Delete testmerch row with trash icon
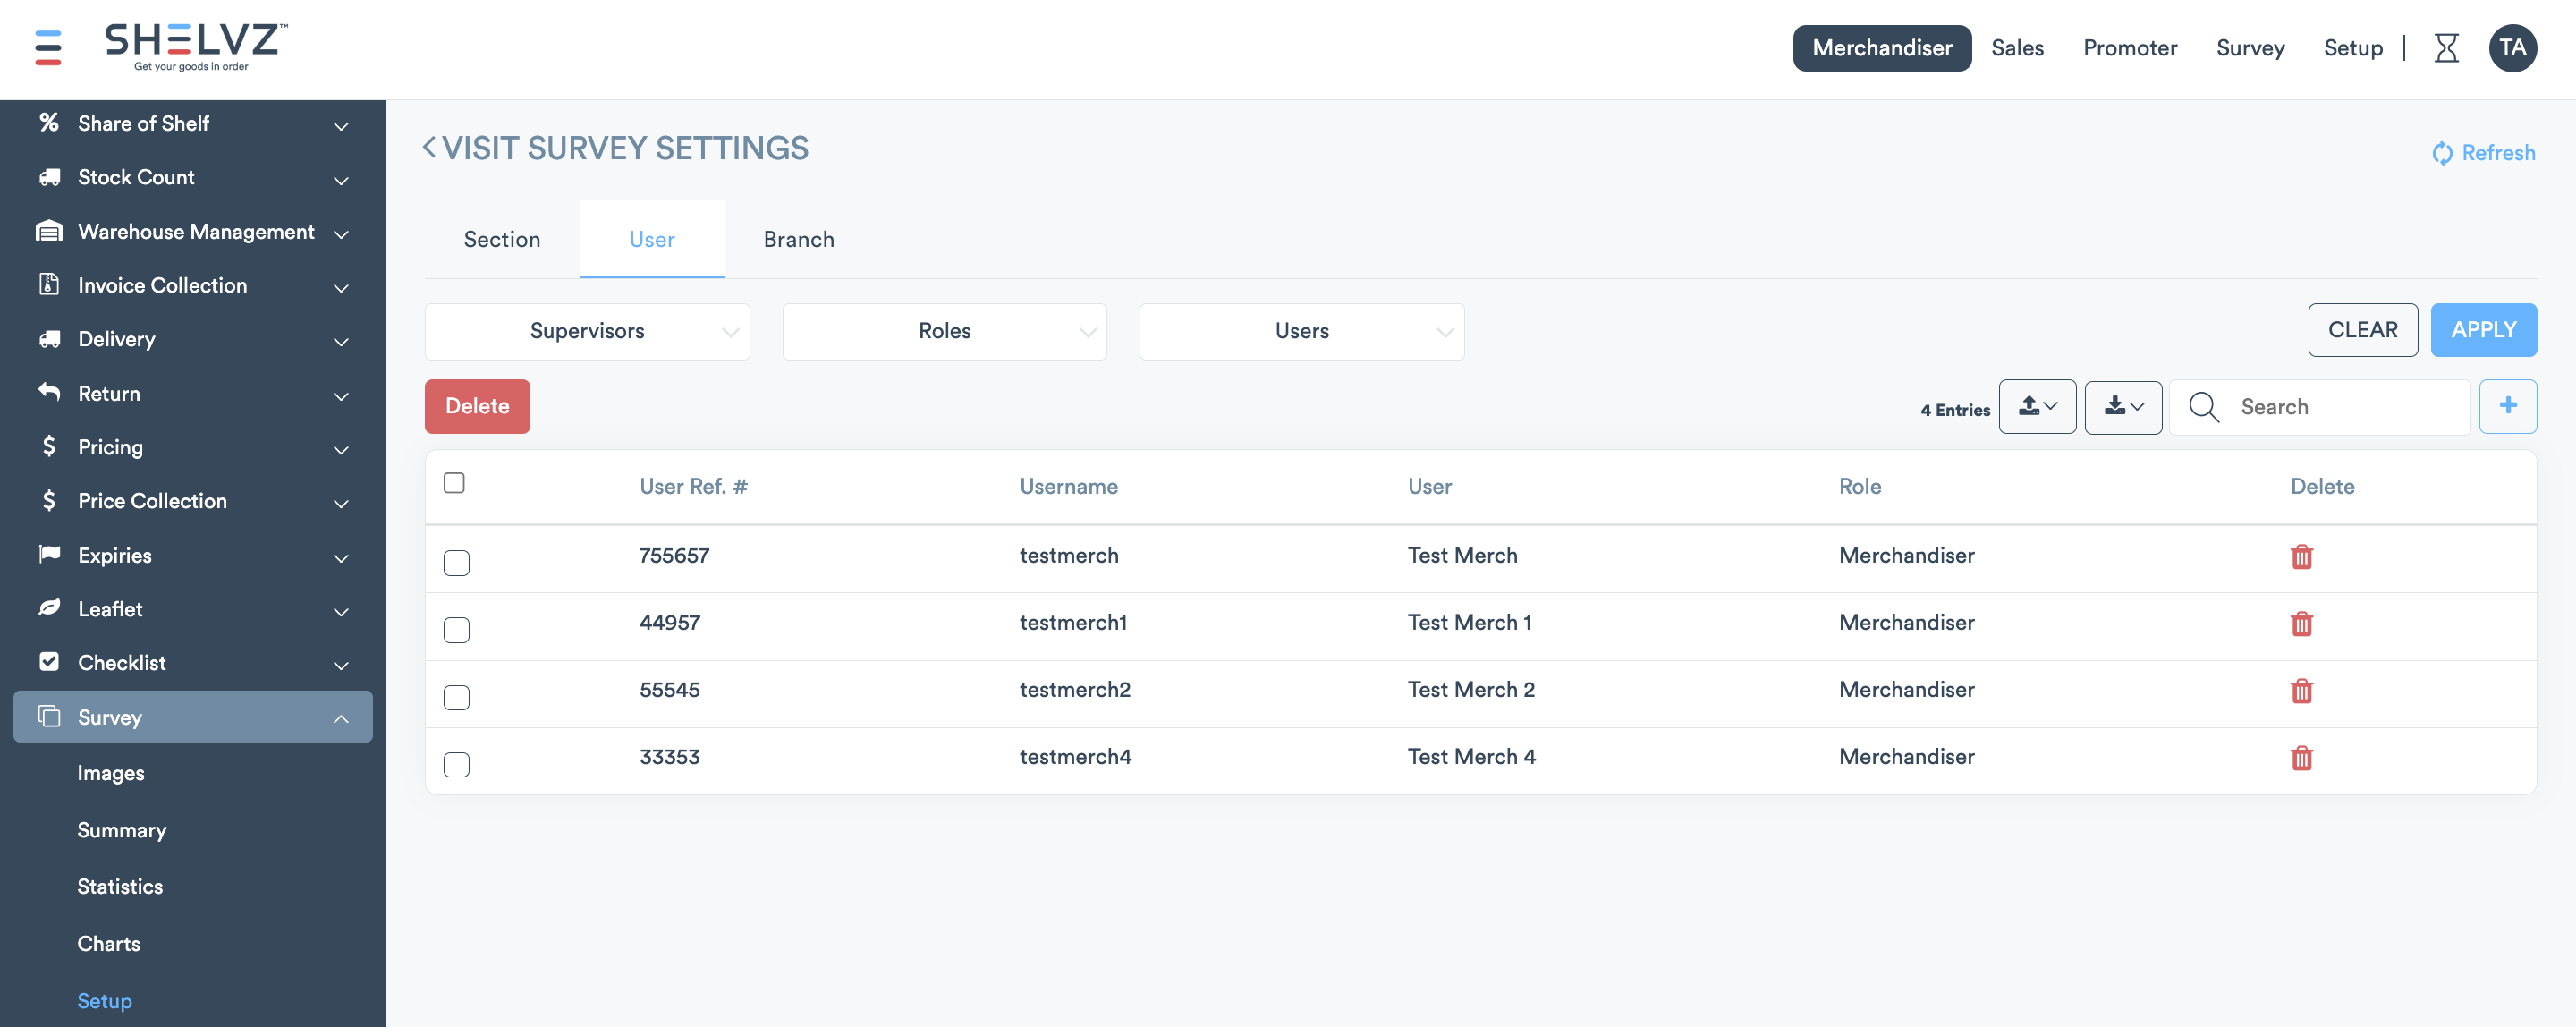Screen dimensions: 2576x1027 coord(2301,557)
